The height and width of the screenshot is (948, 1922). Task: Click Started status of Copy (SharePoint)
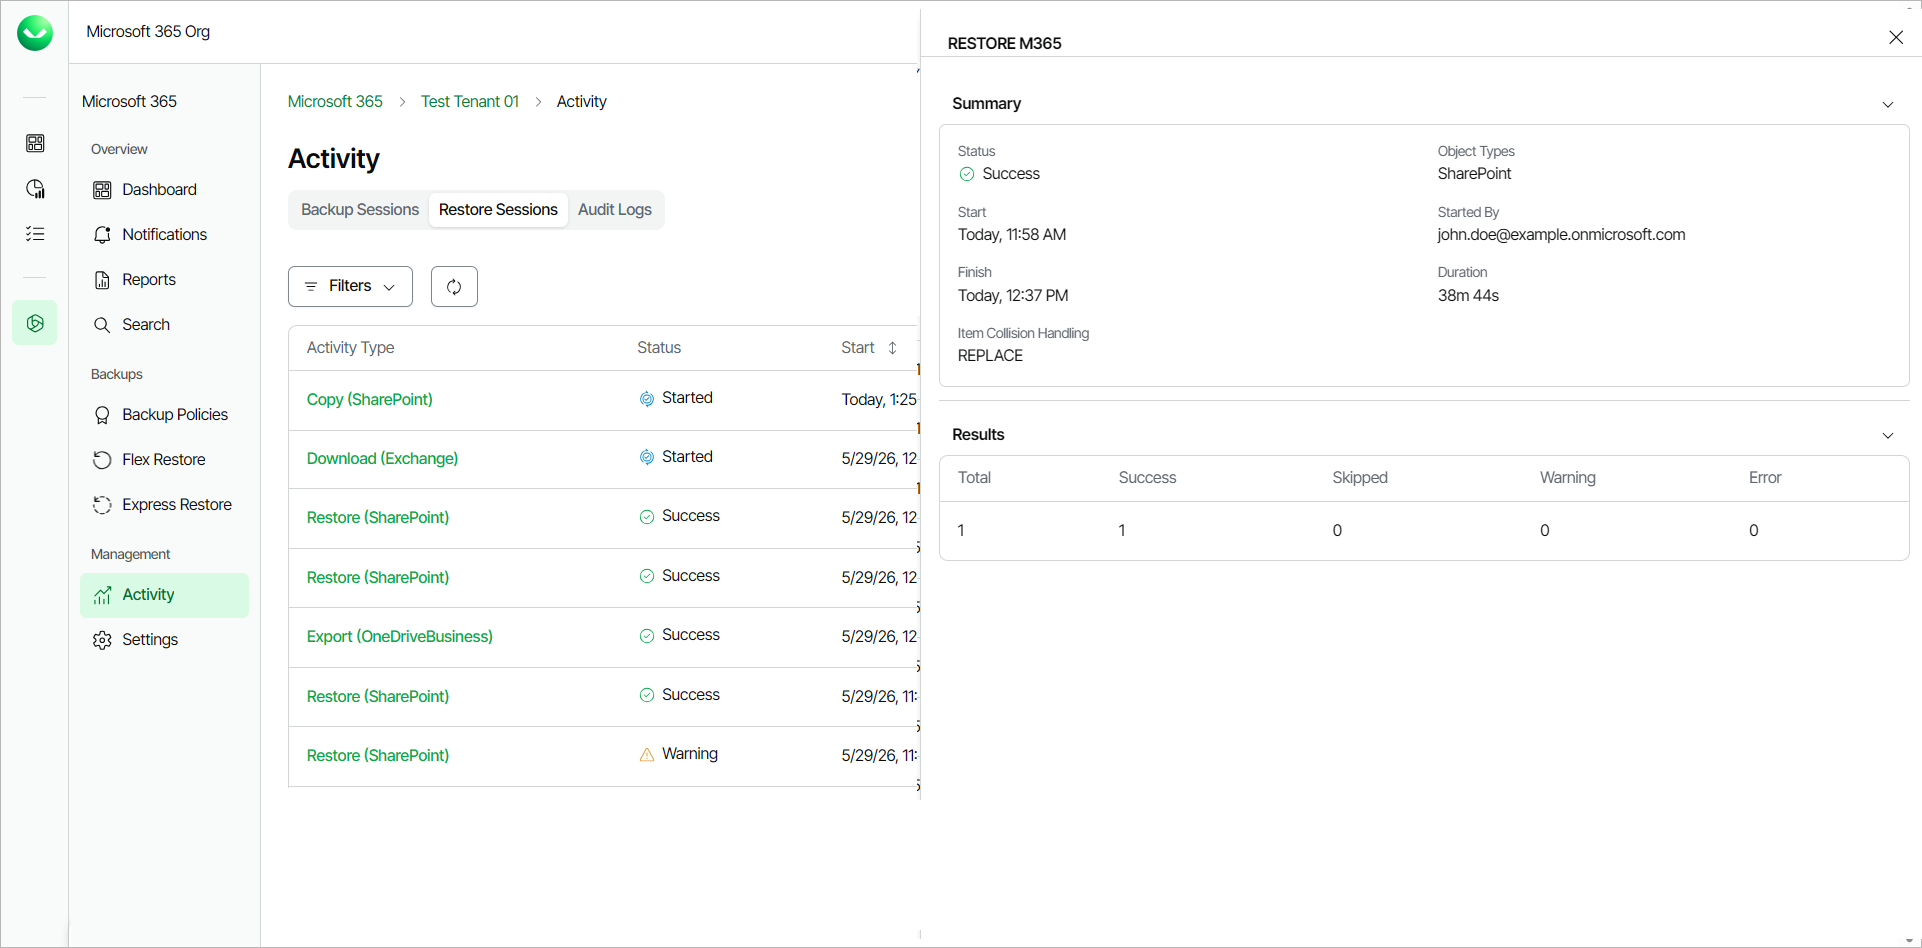click(x=676, y=398)
